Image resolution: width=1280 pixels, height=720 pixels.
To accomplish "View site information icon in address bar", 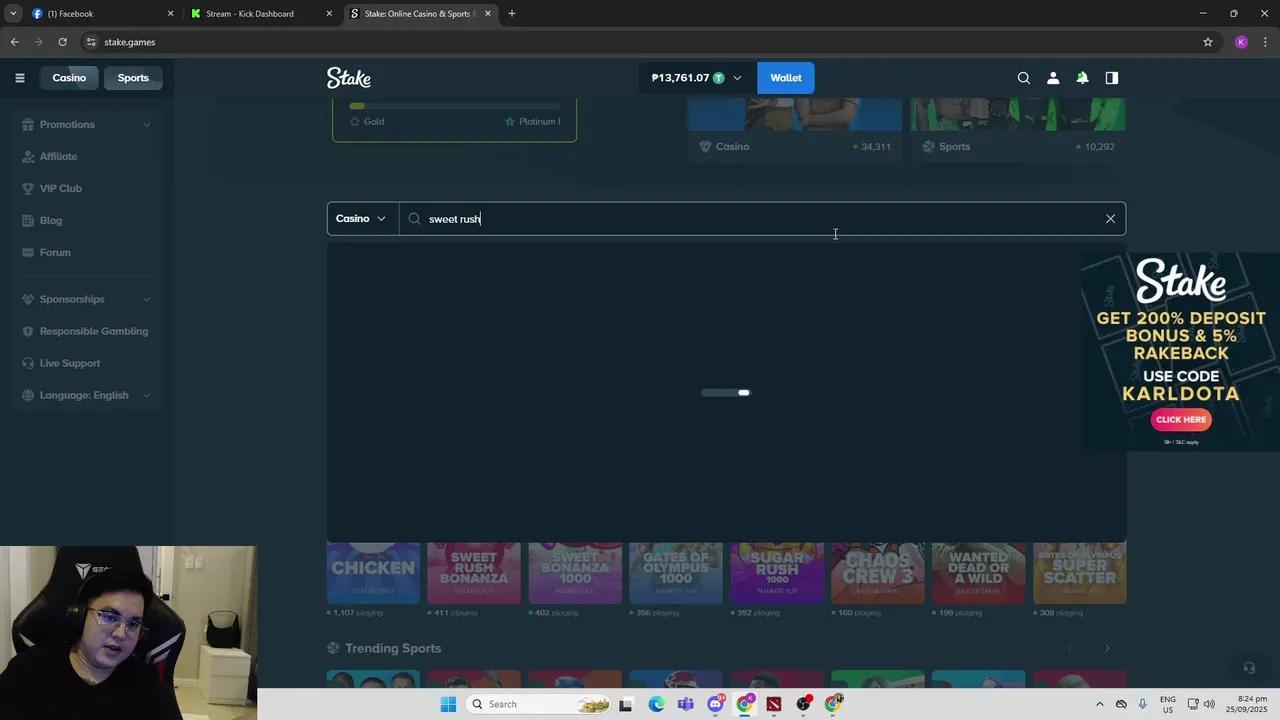I will click(x=91, y=42).
